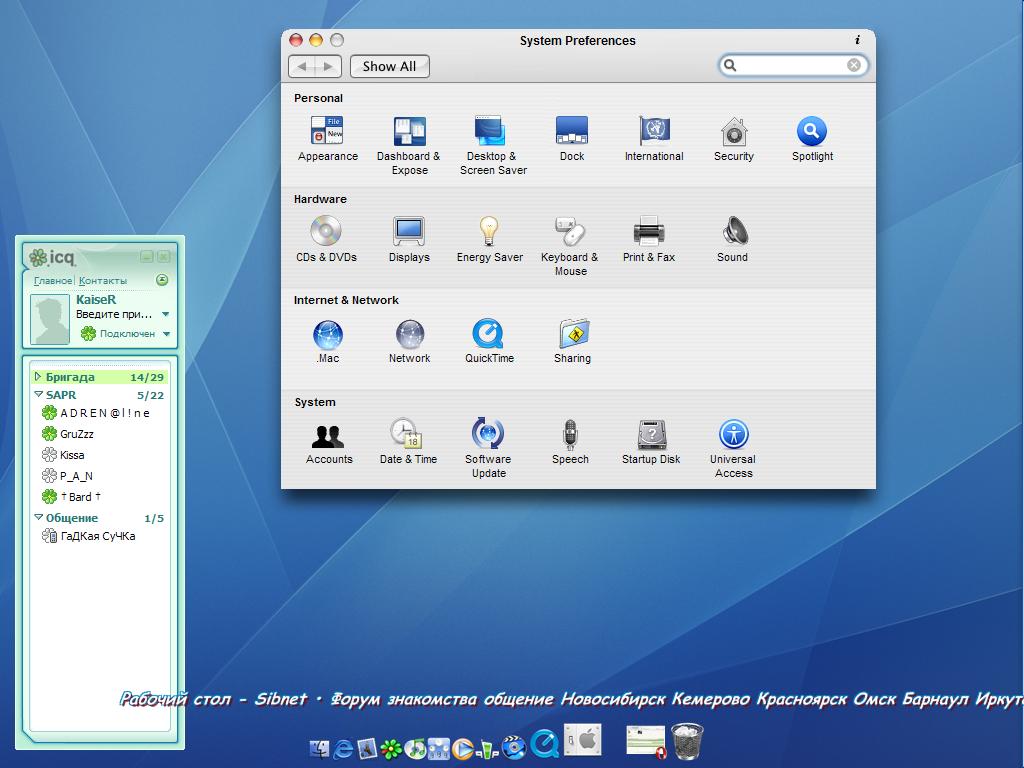The height and width of the screenshot is (768, 1024).
Task: Click the minimized window thumbnail in dock
Action: coord(645,740)
